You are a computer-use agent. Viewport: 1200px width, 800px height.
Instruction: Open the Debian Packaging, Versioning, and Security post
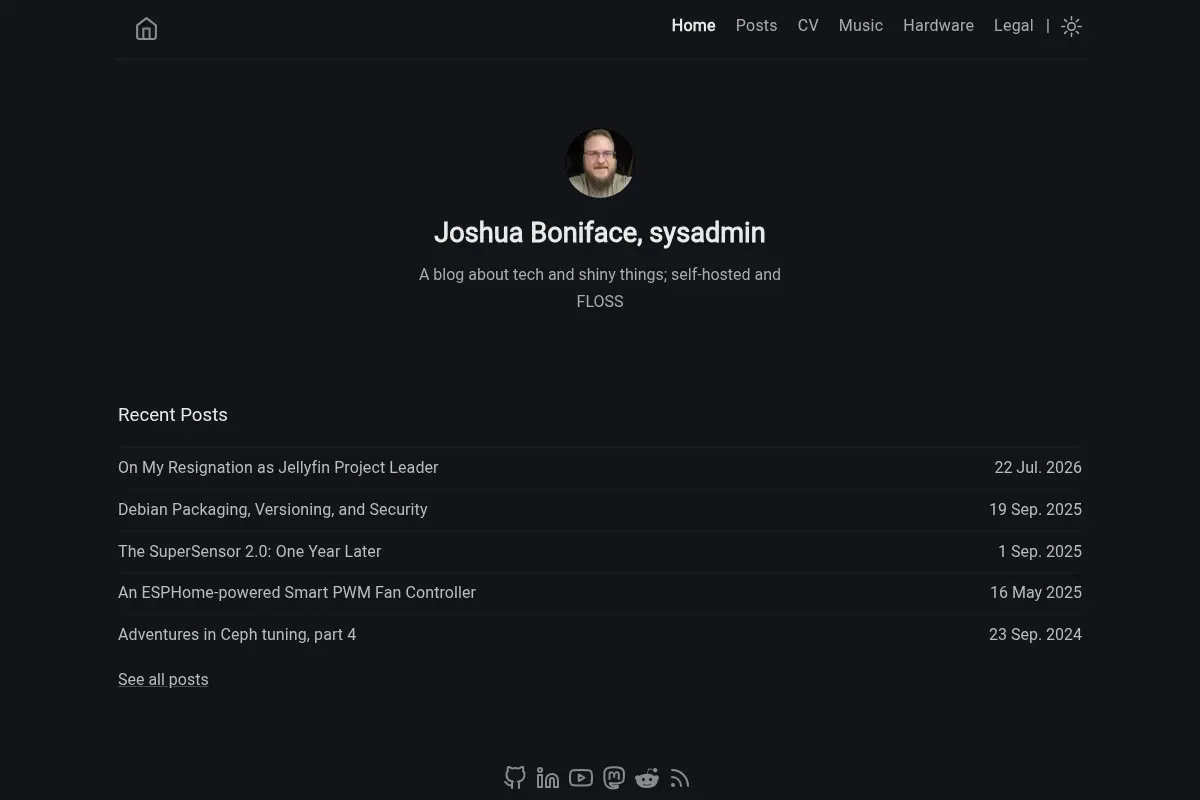pos(273,509)
